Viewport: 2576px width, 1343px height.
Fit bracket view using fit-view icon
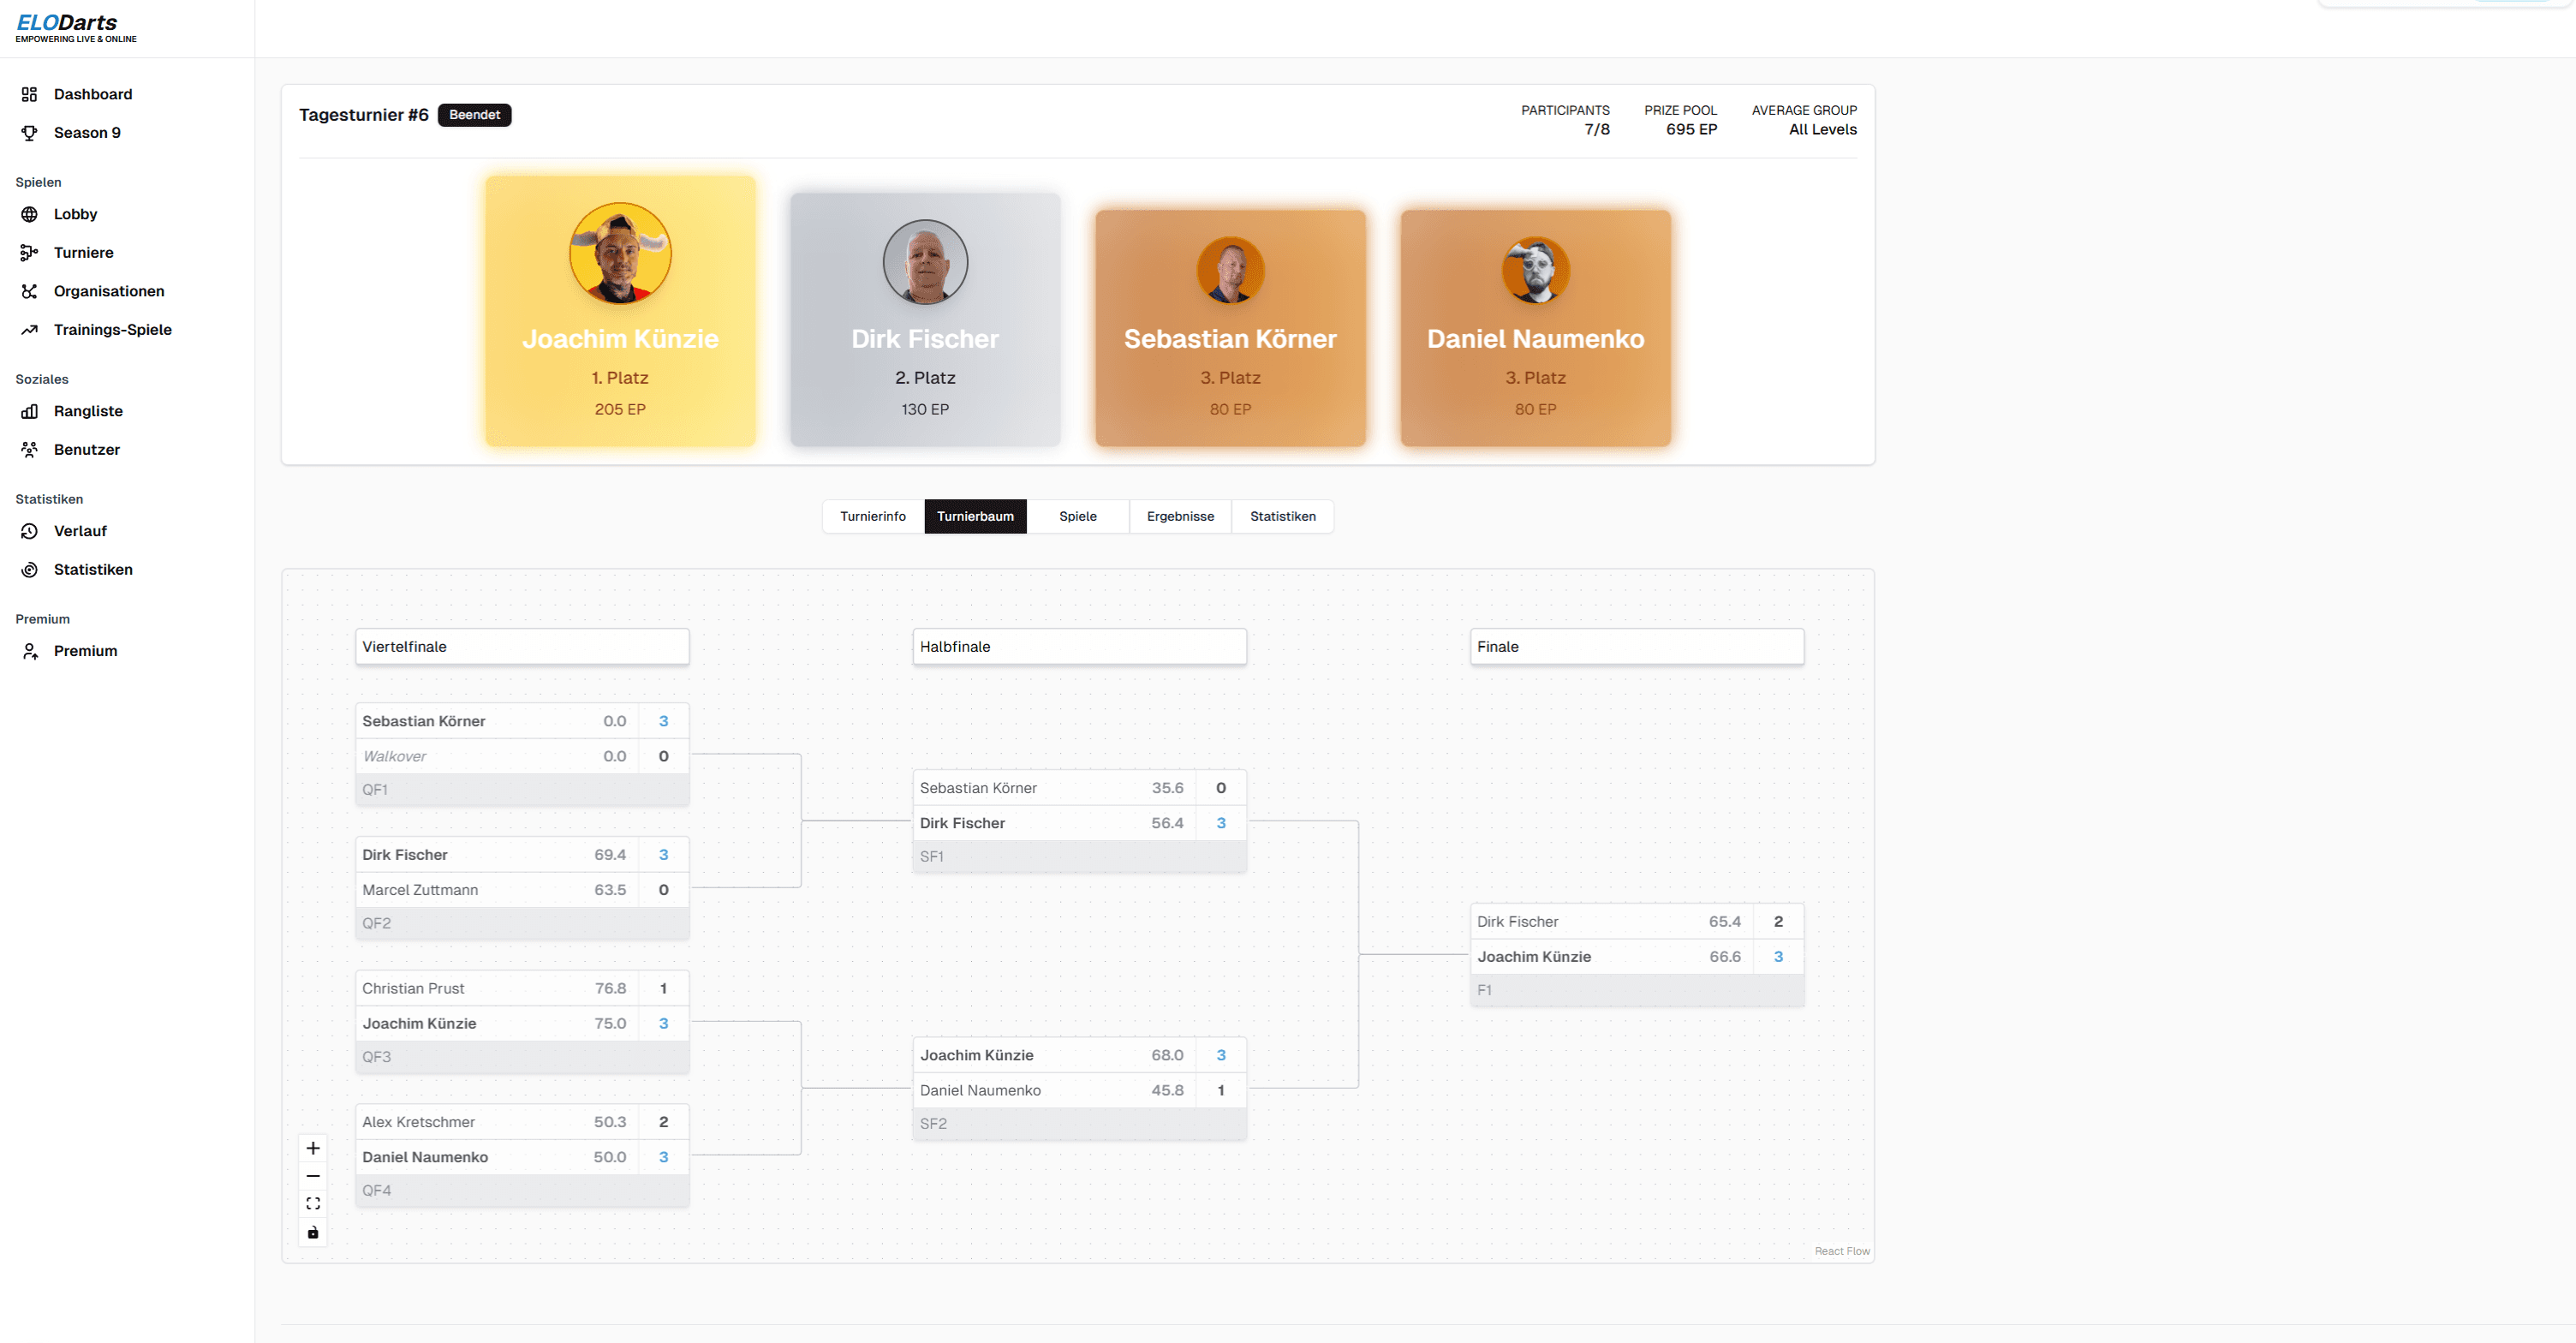pos(313,1204)
